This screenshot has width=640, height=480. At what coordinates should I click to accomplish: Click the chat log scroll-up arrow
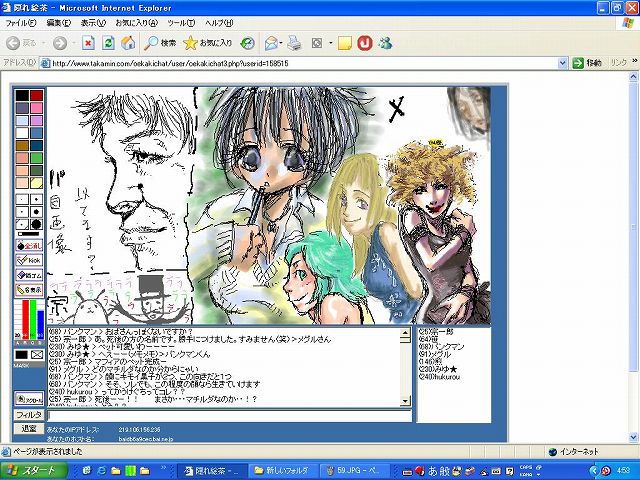[x=405, y=333]
